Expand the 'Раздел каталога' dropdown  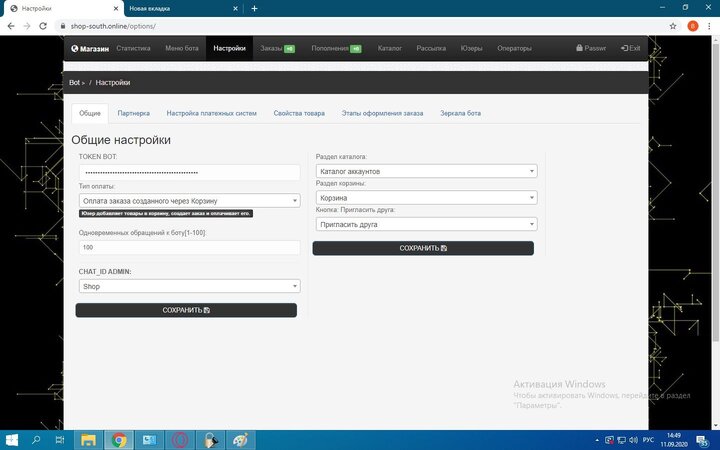(x=425, y=171)
